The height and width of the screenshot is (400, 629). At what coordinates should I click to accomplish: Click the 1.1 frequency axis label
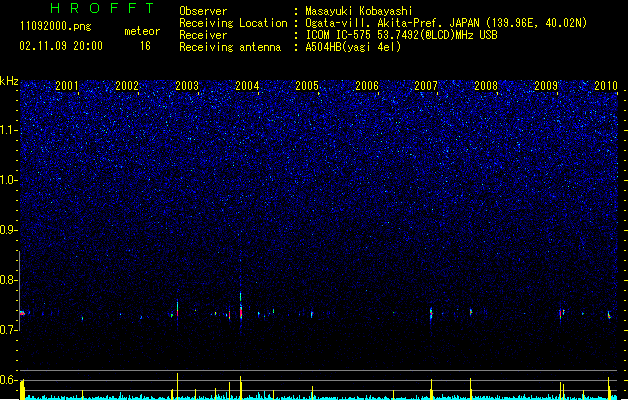[x=8, y=130]
